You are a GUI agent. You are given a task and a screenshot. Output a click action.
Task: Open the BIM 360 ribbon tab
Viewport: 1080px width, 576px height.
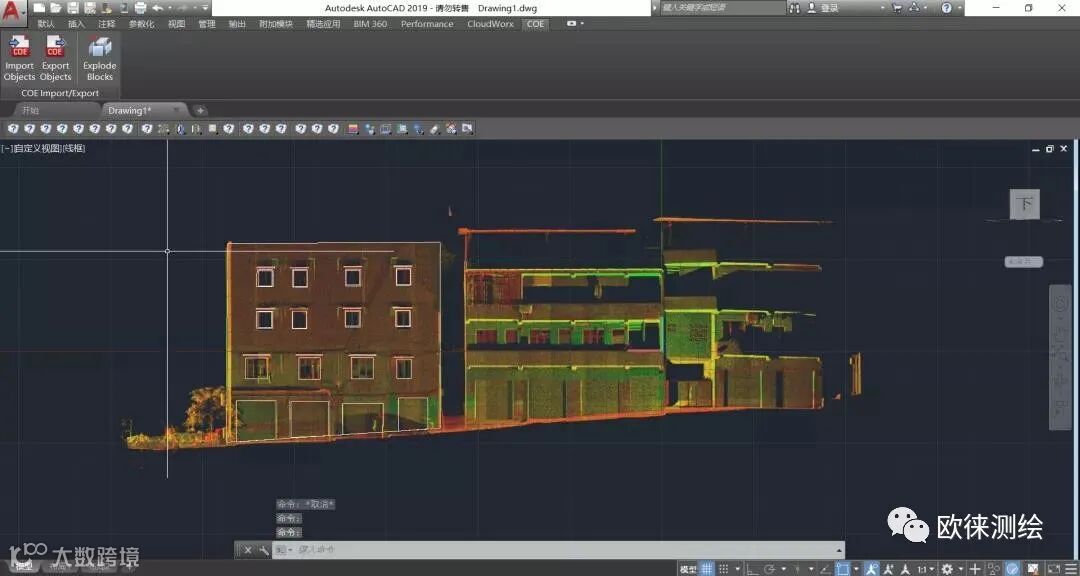[x=370, y=24]
